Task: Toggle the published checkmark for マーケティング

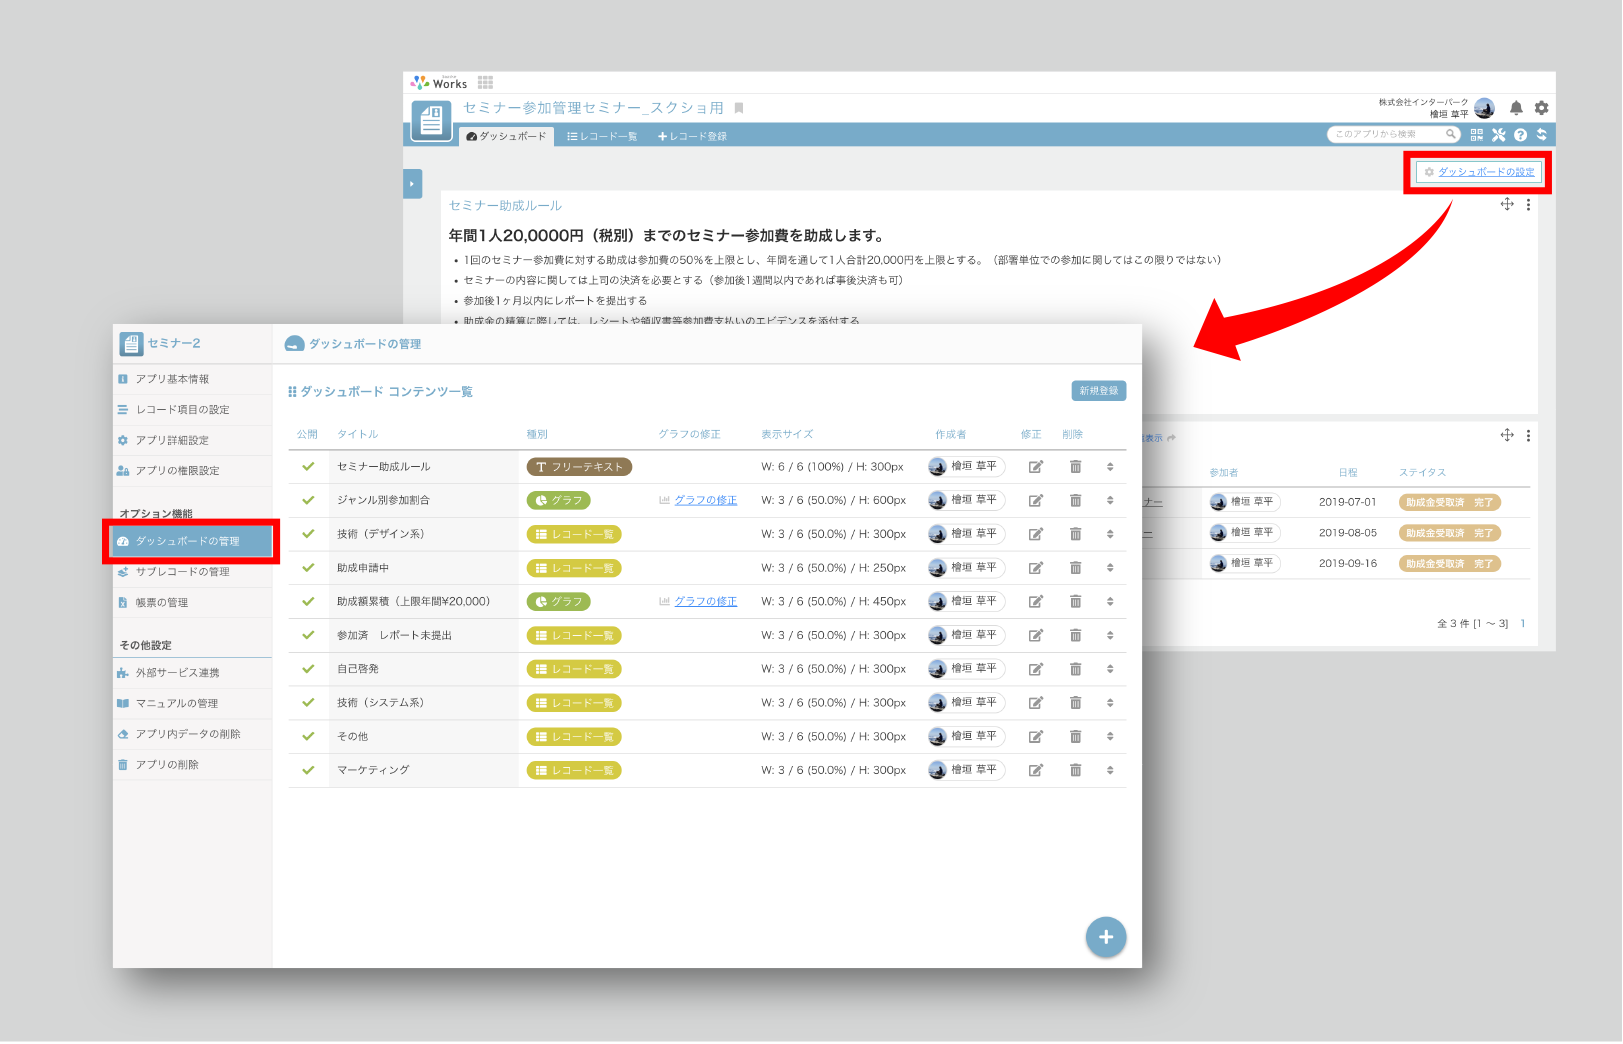Action: click(x=308, y=770)
